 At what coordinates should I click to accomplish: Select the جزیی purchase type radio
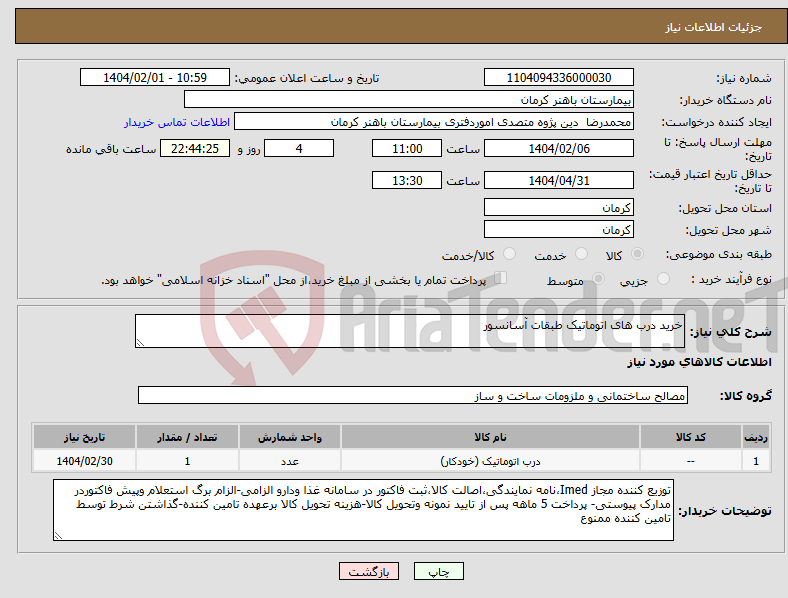(663, 278)
